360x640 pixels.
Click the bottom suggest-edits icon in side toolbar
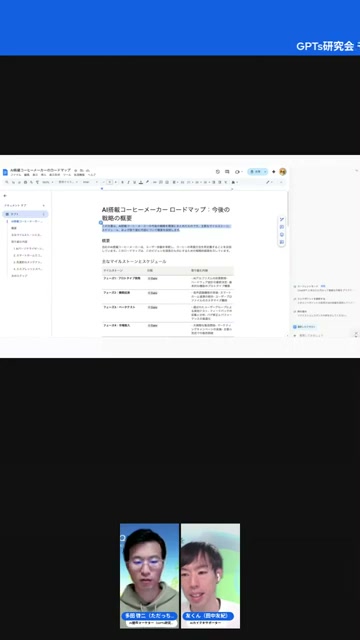(x=282, y=242)
